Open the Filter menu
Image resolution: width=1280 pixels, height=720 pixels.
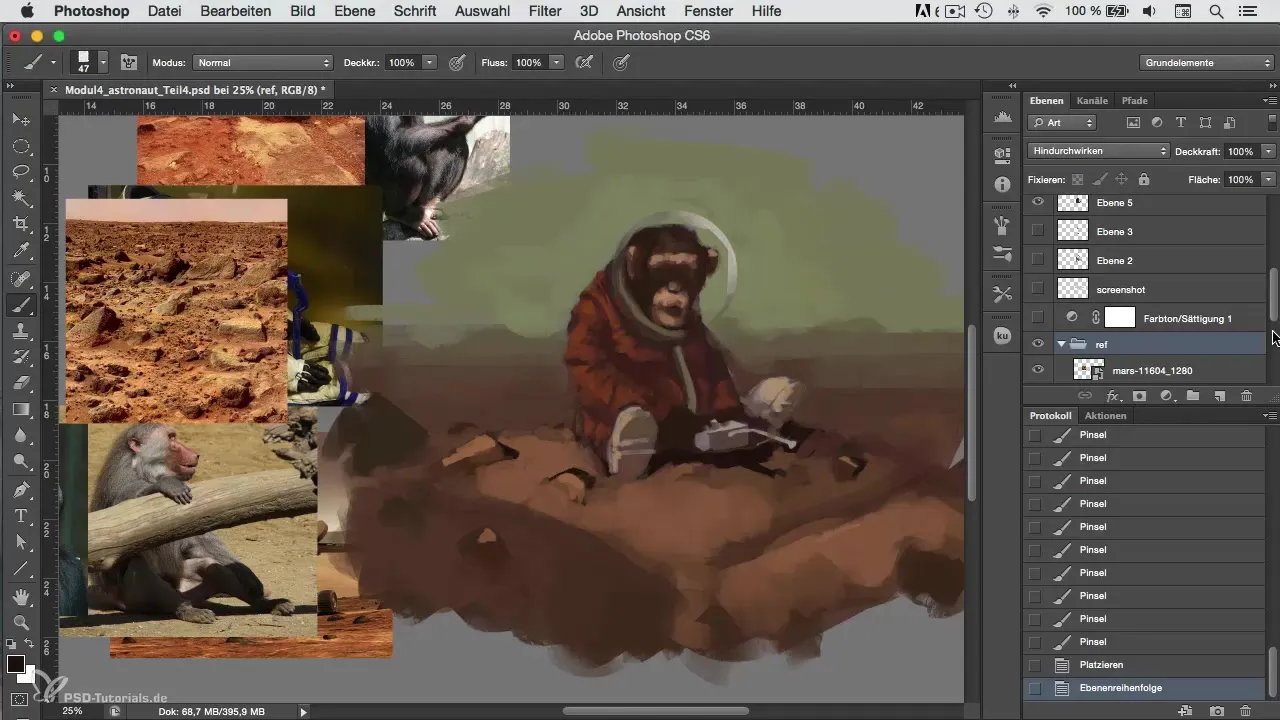[545, 11]
